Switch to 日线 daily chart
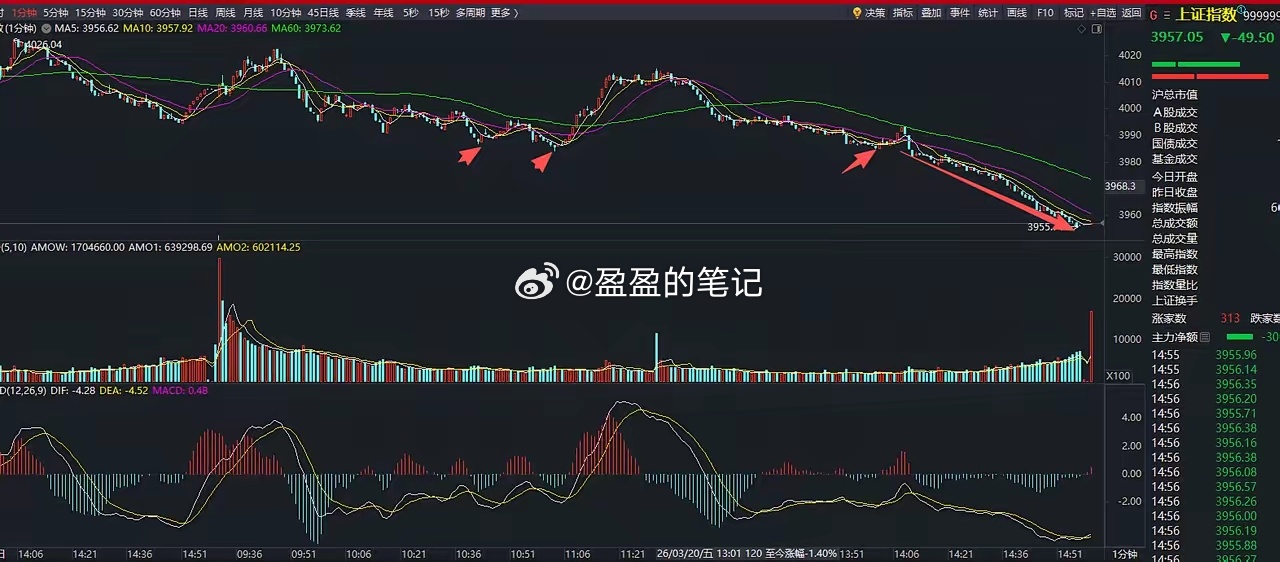This screenshot has height=562, width=1280. (198, 13)
